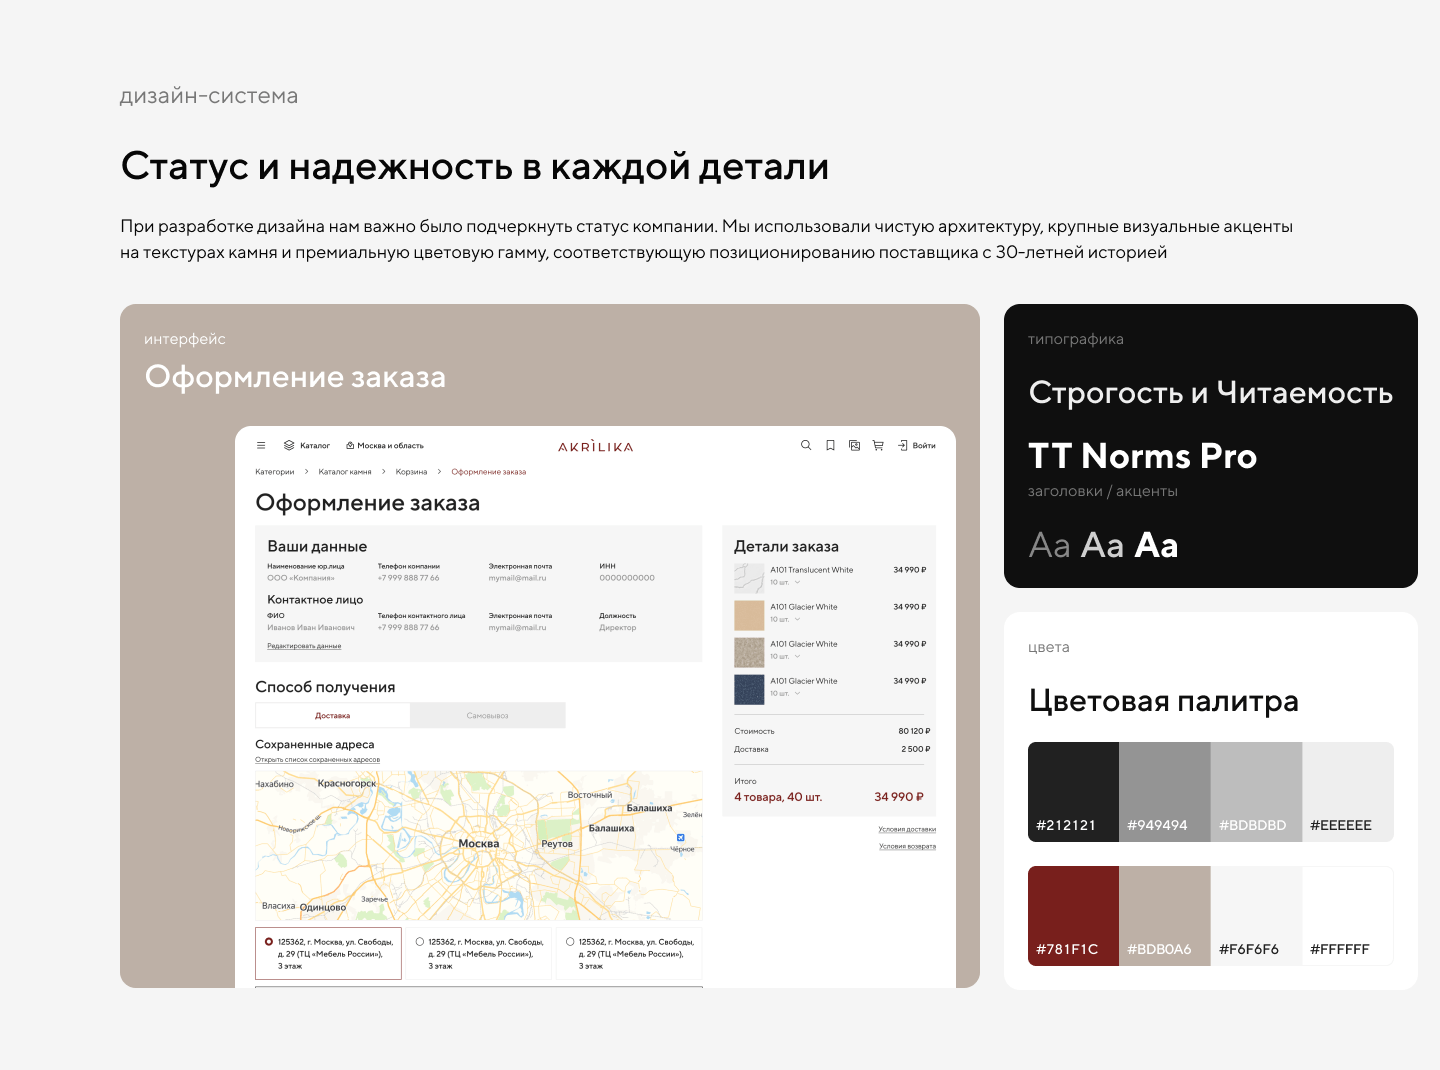1440x1070 pixels.
Task: Click the 2 500 ₽ delivery value
Action: pyautogui.click(x=916, y=749)
